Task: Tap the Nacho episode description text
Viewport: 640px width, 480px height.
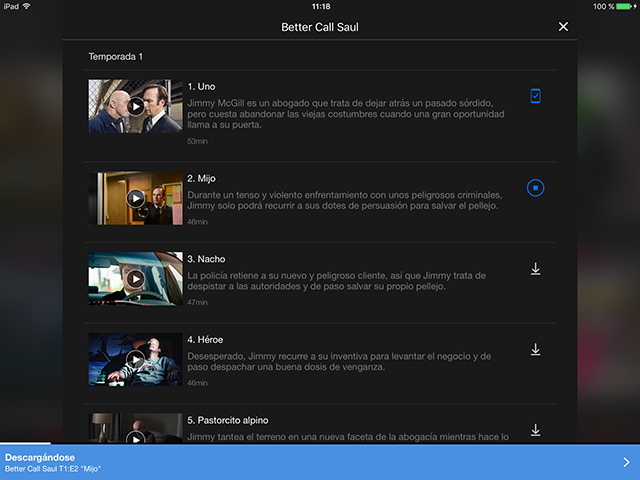Action: [337, 281]
